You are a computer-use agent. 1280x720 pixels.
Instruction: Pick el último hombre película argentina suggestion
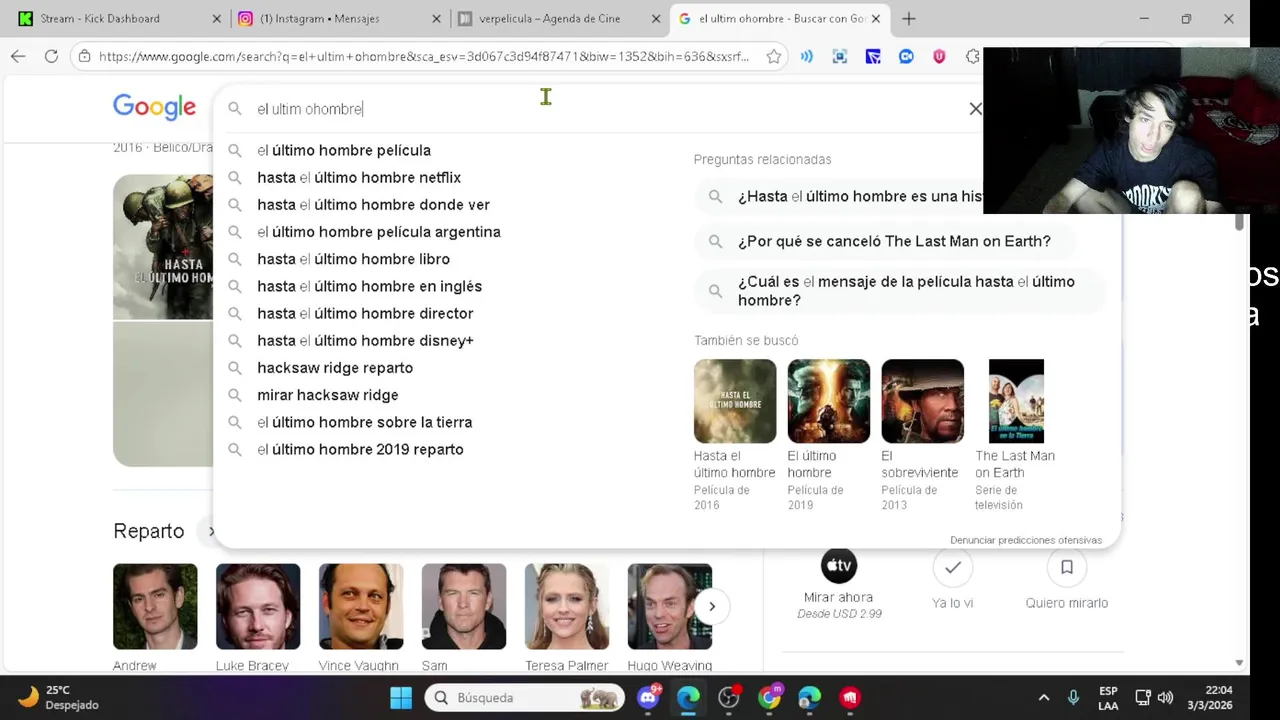(378, 232)
